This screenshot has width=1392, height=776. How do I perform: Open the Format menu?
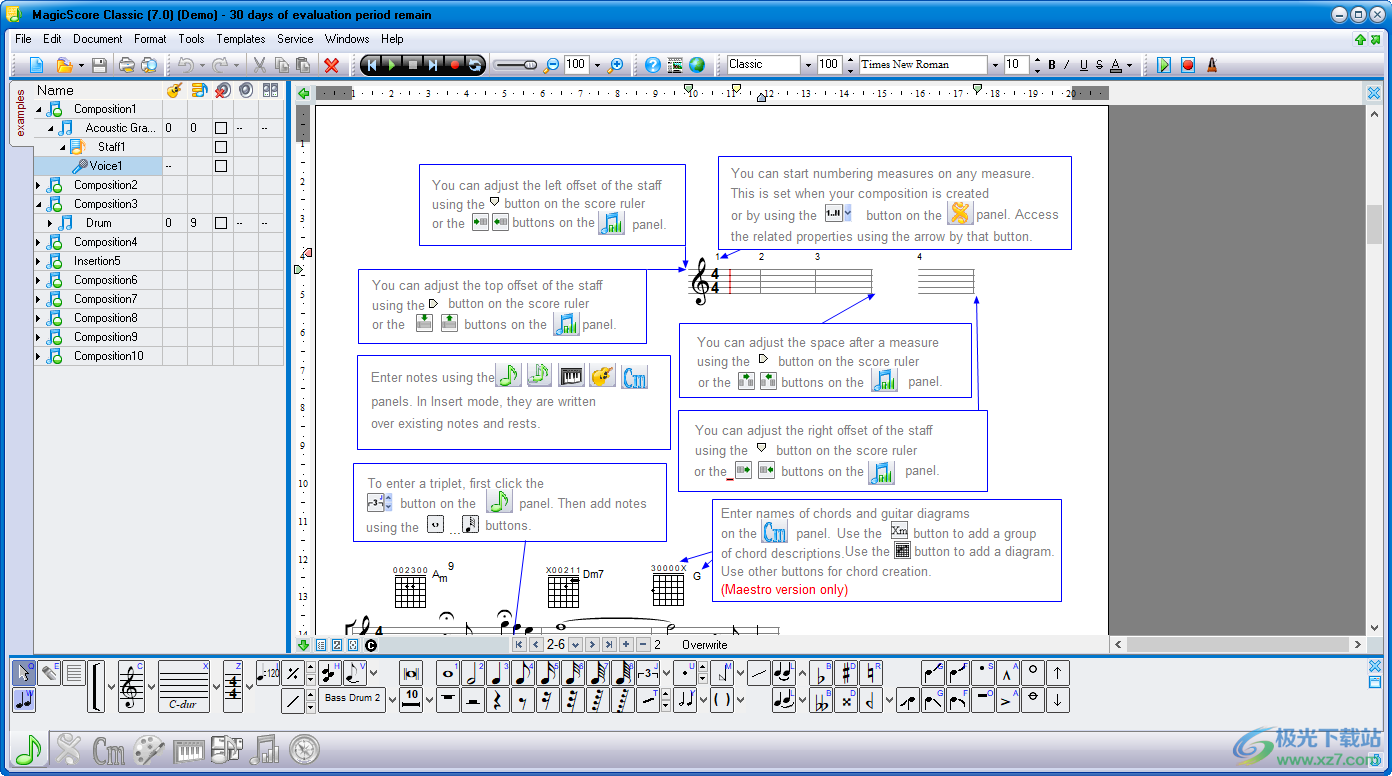[x=150, y=39]
